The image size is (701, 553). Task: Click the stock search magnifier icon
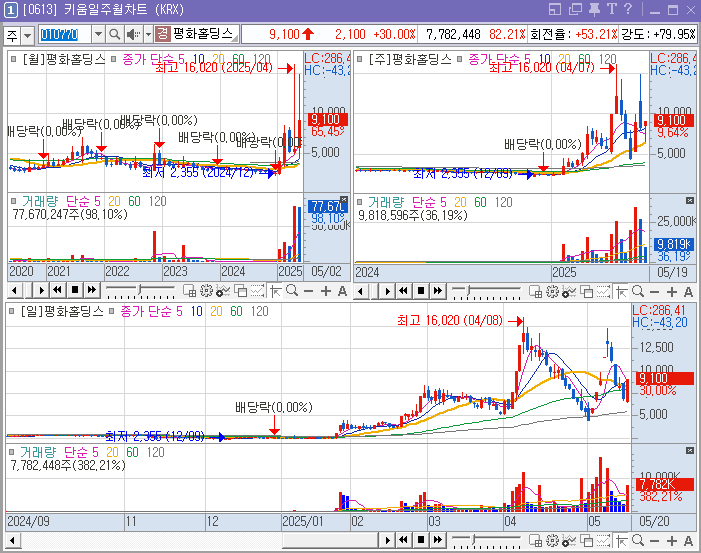coord(114,34)
